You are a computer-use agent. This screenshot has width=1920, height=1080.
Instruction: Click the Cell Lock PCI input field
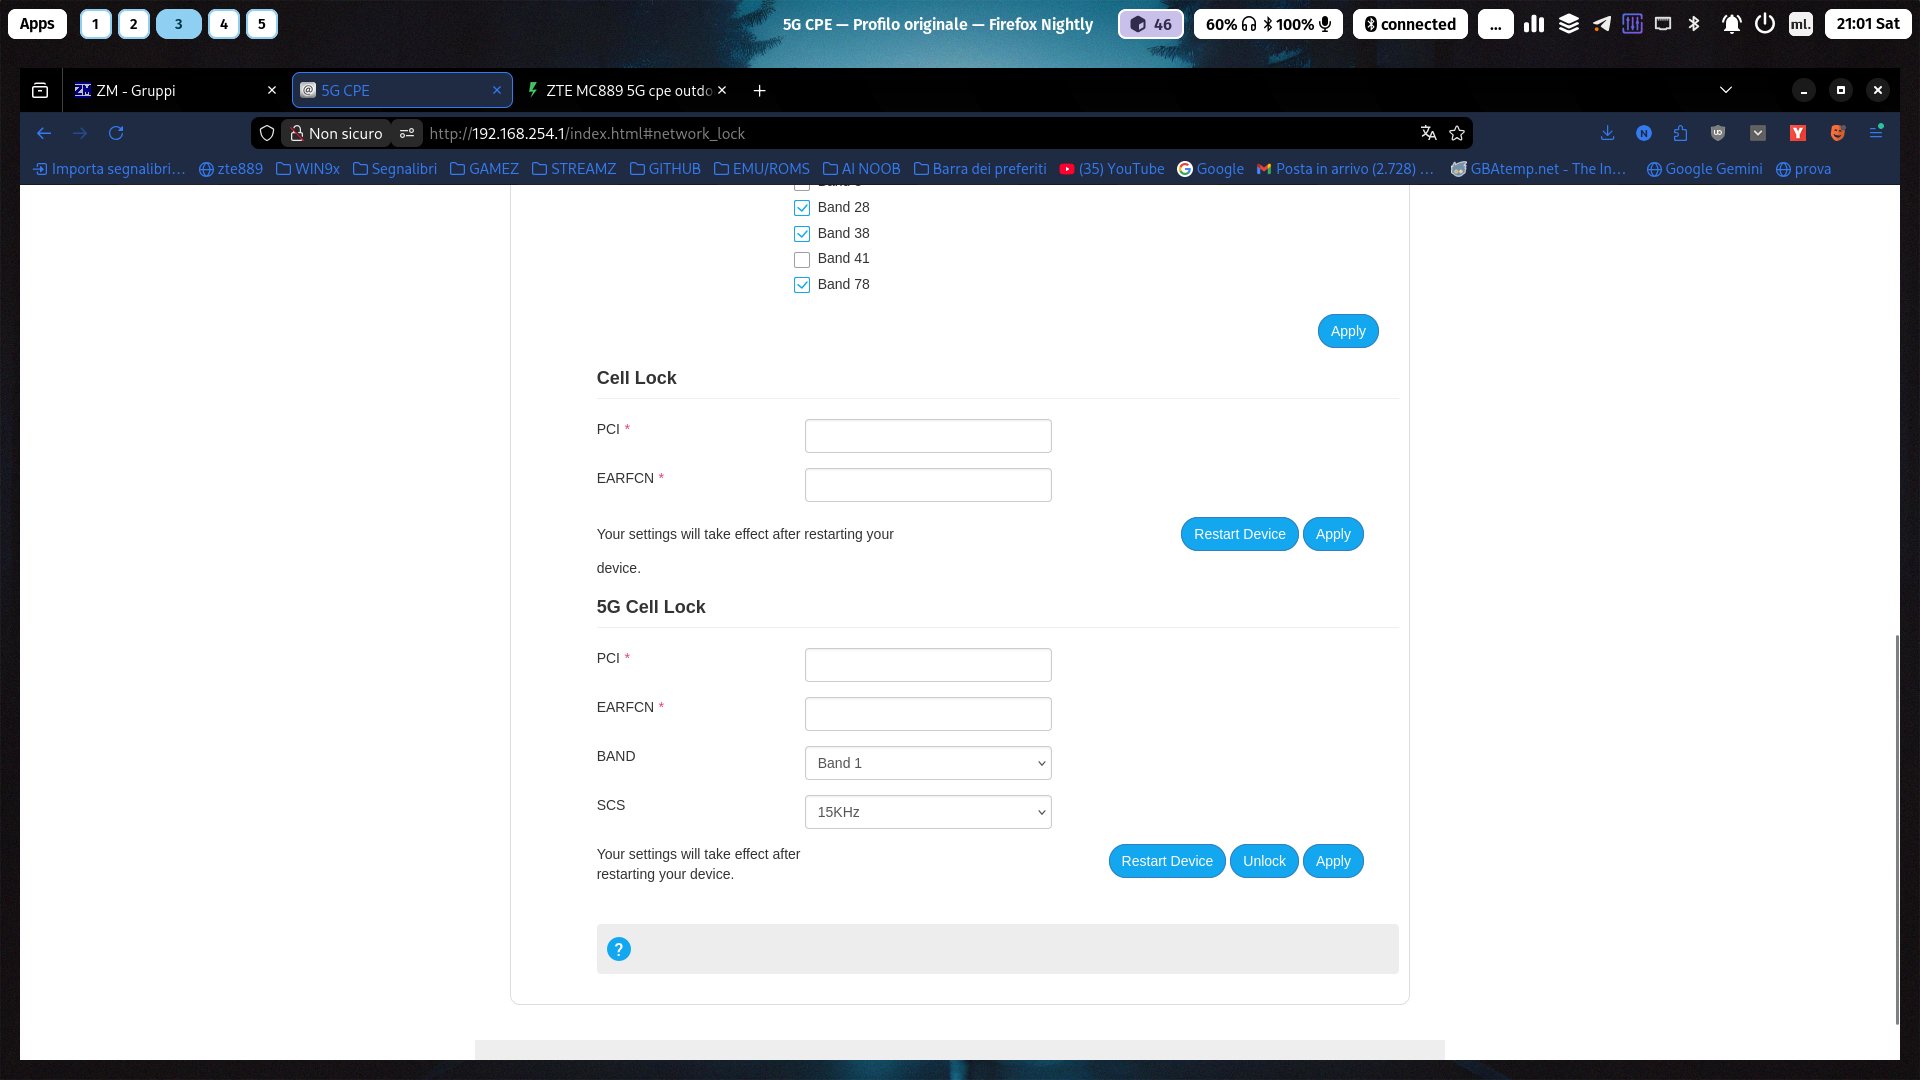(x=927, y=436)
